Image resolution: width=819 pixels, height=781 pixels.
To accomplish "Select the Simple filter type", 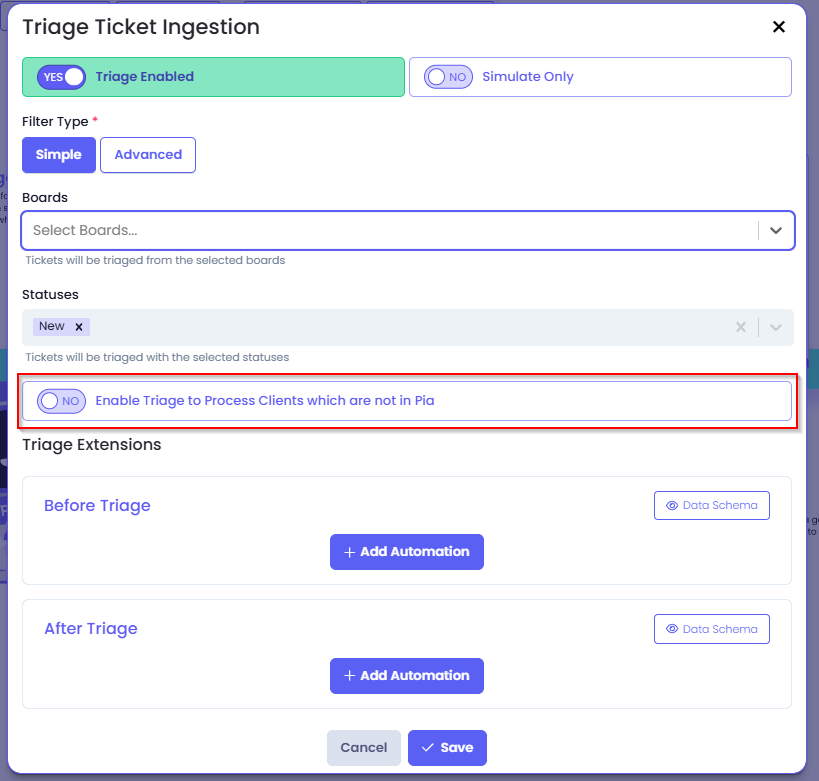I will (59, 155).
